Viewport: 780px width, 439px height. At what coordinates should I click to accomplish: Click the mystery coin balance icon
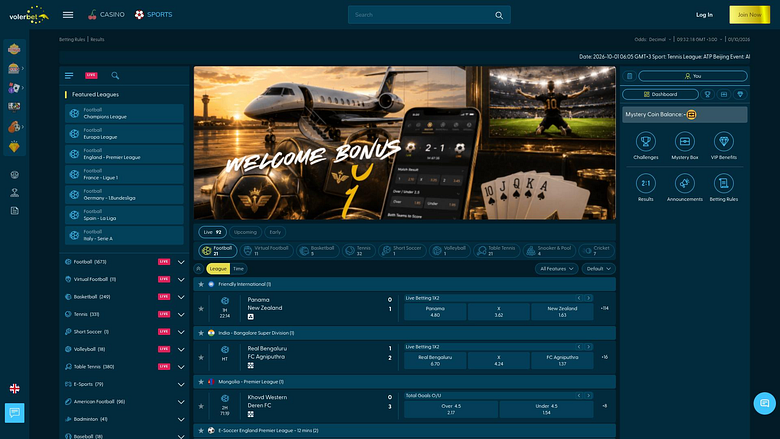(x=691, y=115)
